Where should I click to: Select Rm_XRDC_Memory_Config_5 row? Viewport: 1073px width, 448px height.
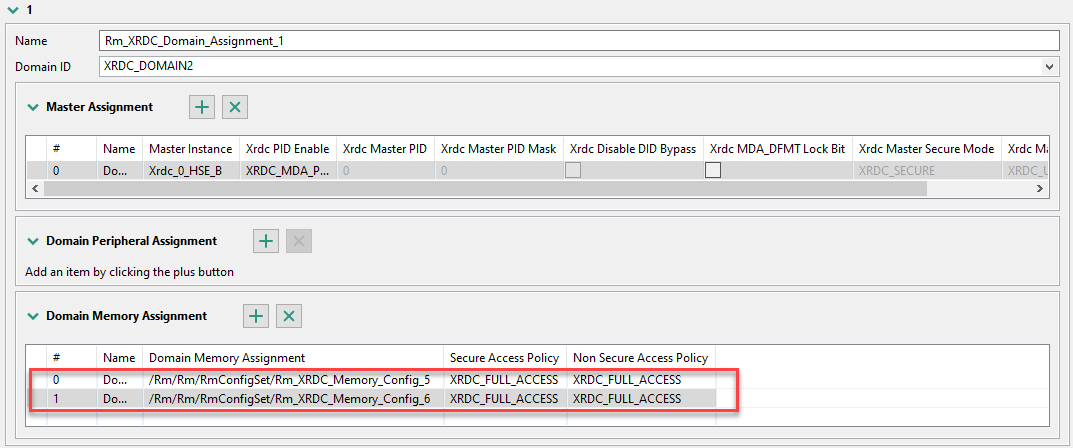[290, 380]
